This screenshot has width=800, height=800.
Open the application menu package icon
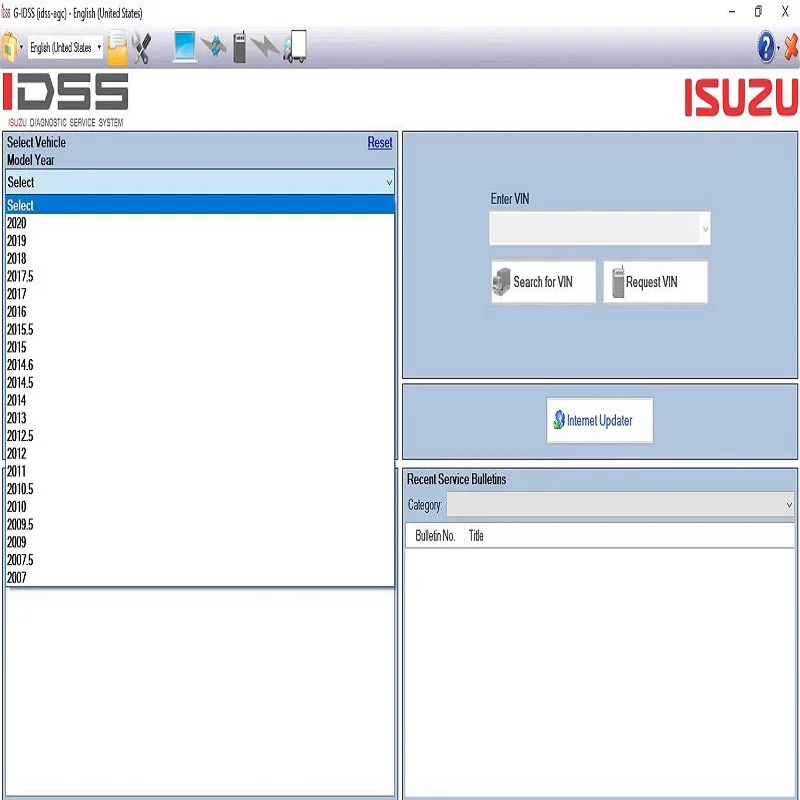tap(10, 47)
